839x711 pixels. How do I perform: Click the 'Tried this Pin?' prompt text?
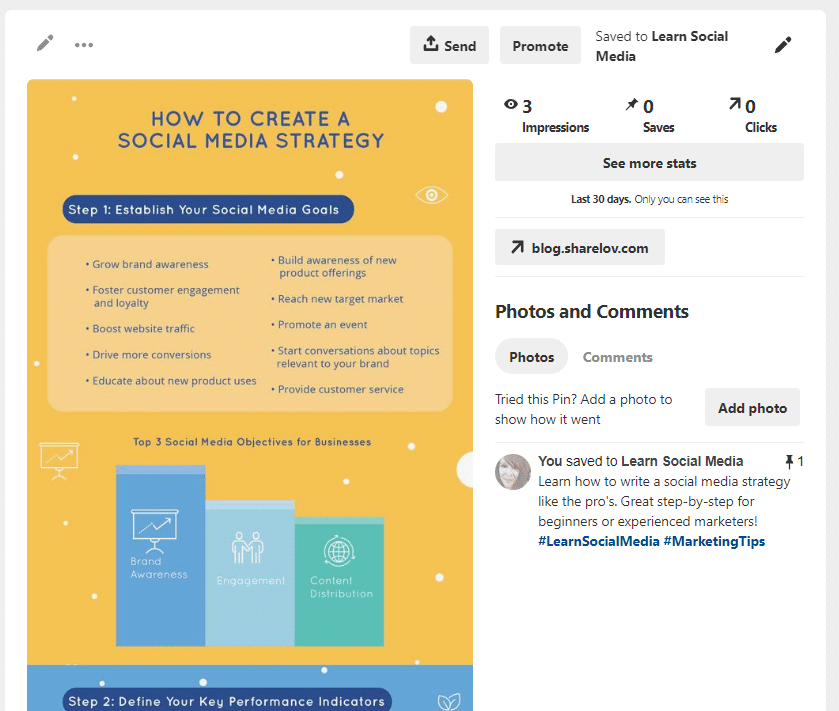pos(583,409)
